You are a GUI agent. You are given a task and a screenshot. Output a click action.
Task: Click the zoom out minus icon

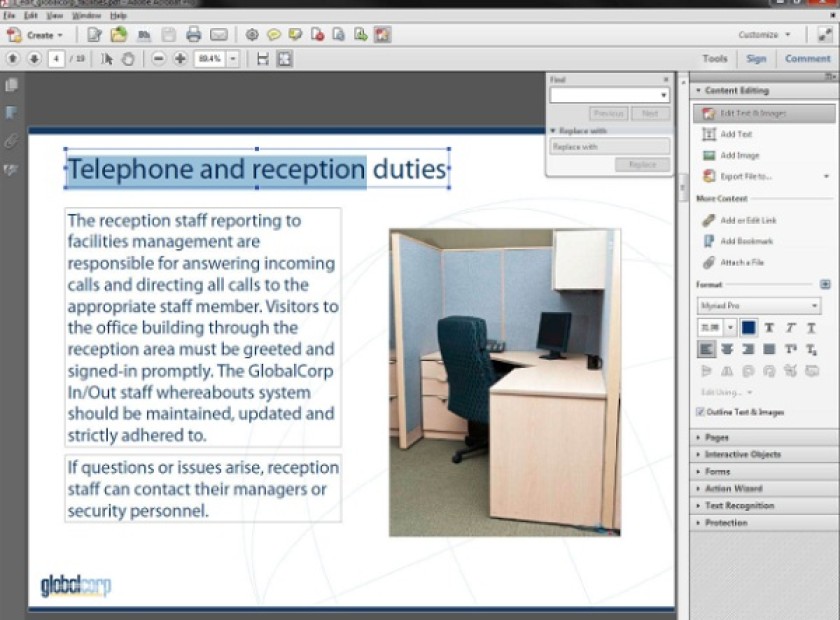pos(158,58)
